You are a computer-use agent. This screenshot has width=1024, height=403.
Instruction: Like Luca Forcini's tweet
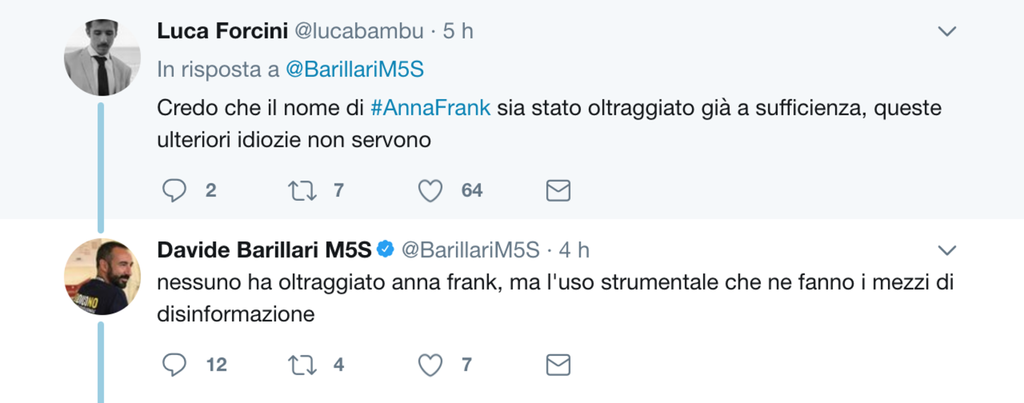tap(430, 190)
